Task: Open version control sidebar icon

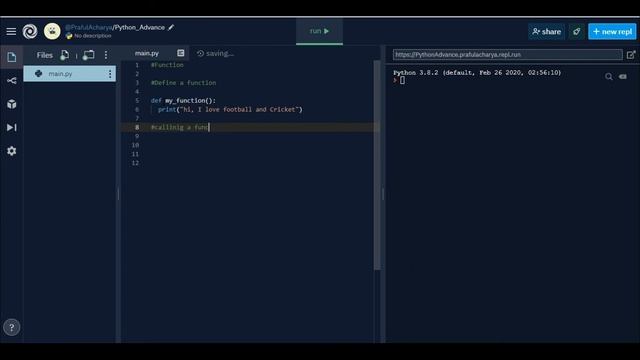Action: [11, 80]
